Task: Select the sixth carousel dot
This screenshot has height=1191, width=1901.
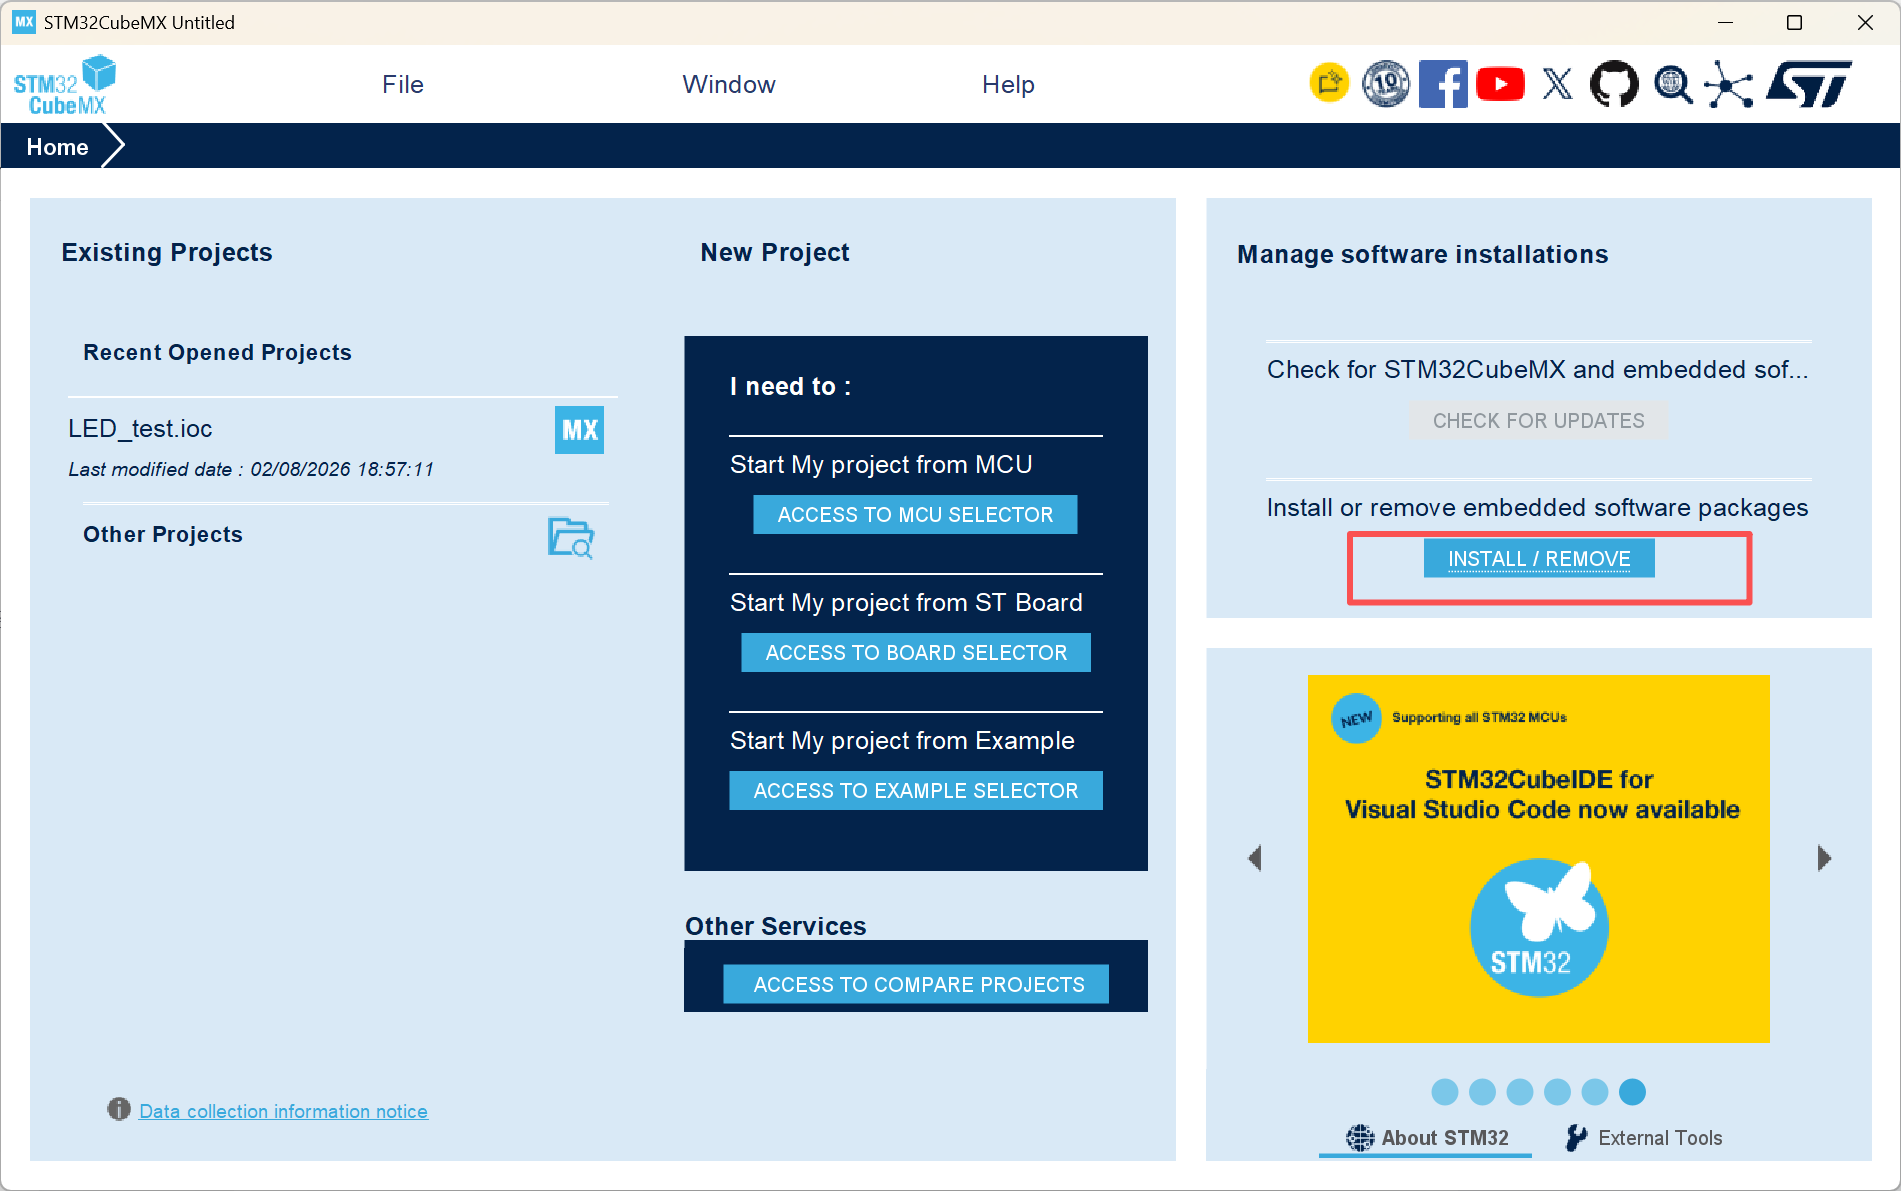Action: click(x=1632, y=1092)
